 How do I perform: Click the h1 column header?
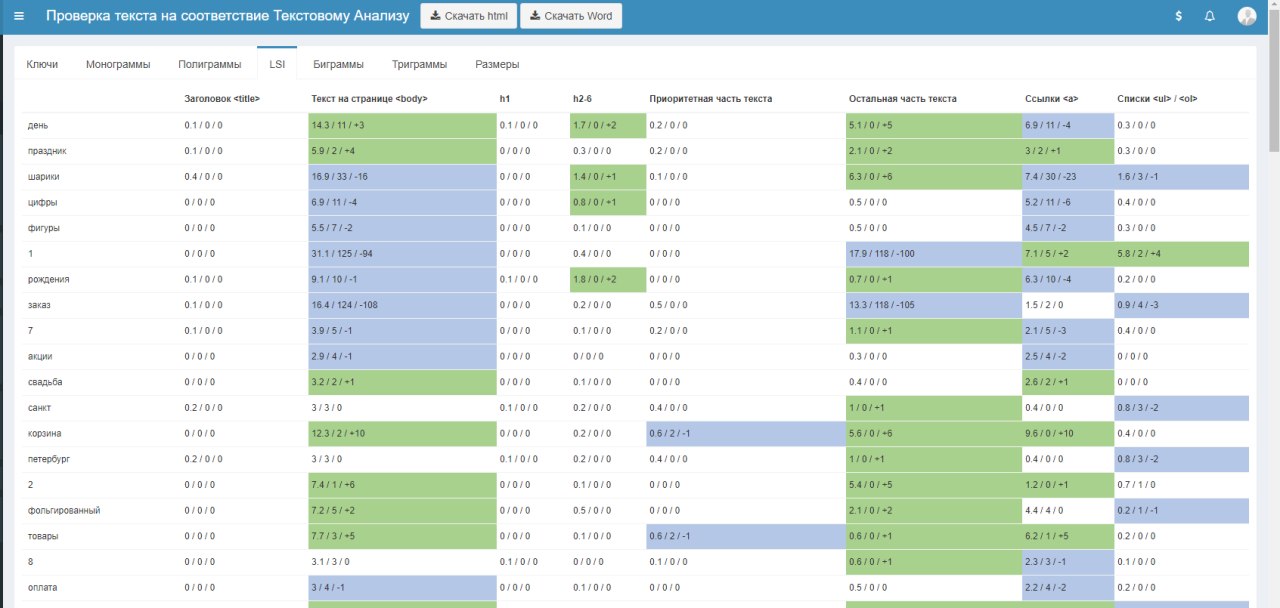pyautogui.click(x=505, y=98)
